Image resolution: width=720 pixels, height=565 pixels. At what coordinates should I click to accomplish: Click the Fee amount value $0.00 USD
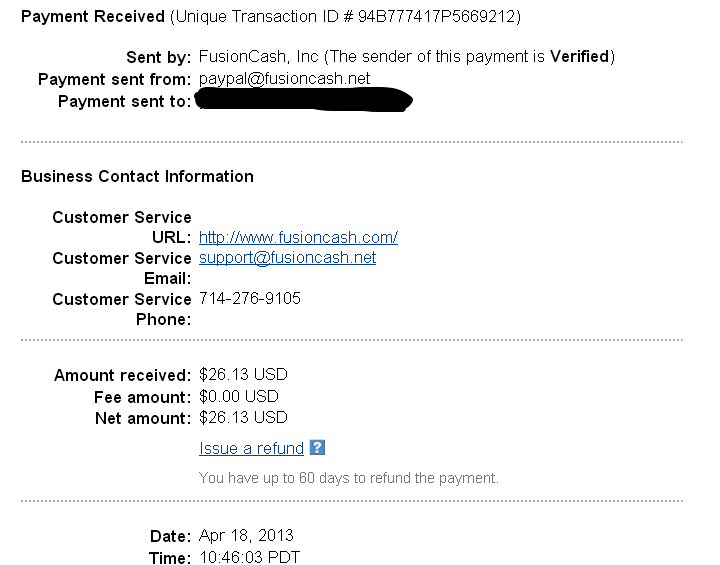[x=239, y=396]
